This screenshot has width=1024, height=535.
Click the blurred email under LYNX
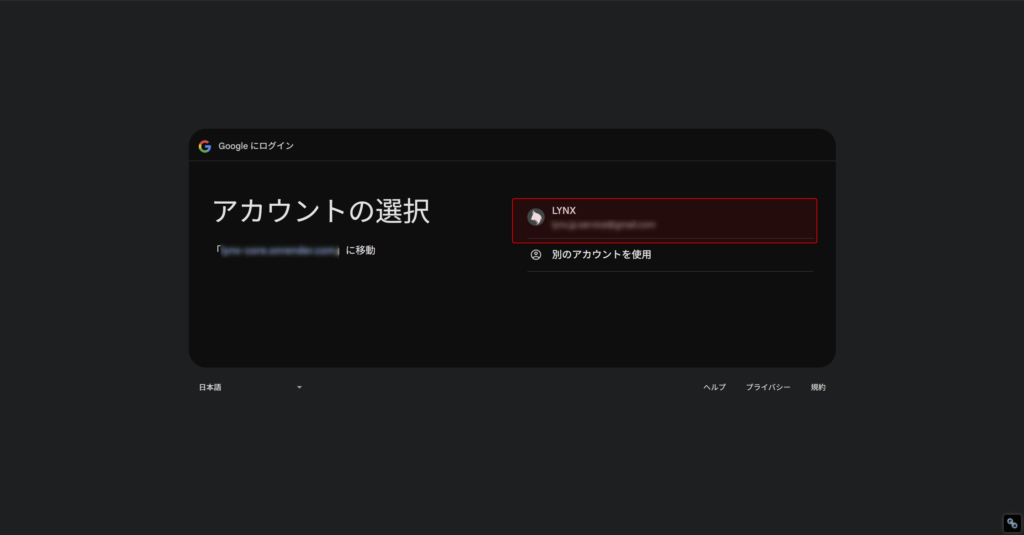(603, 225)
